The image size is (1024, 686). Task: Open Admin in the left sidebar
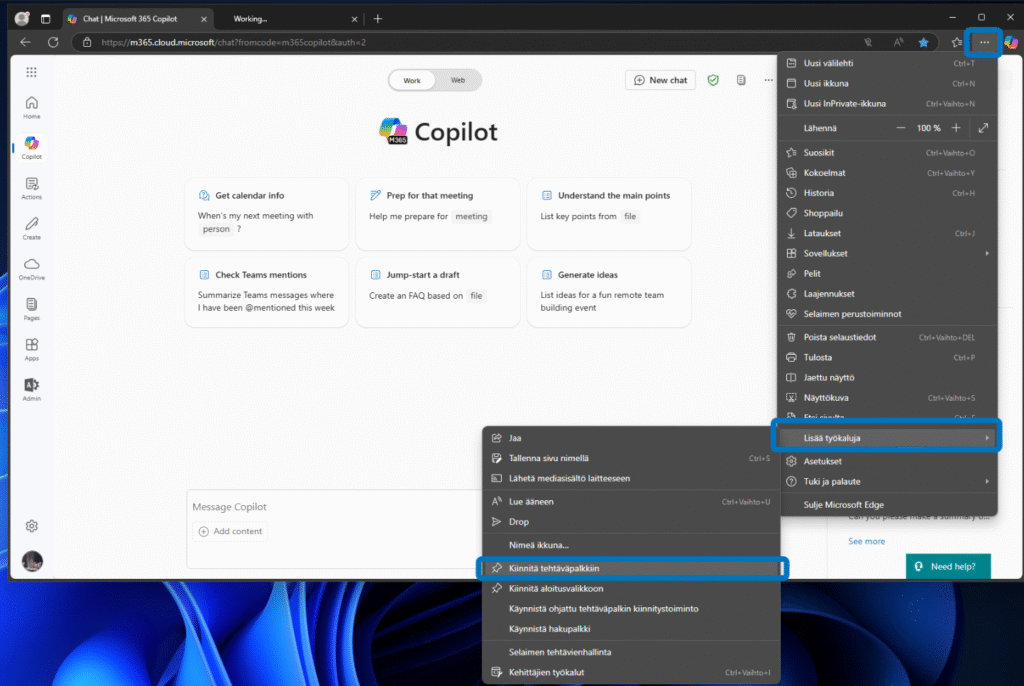point(31,389)
